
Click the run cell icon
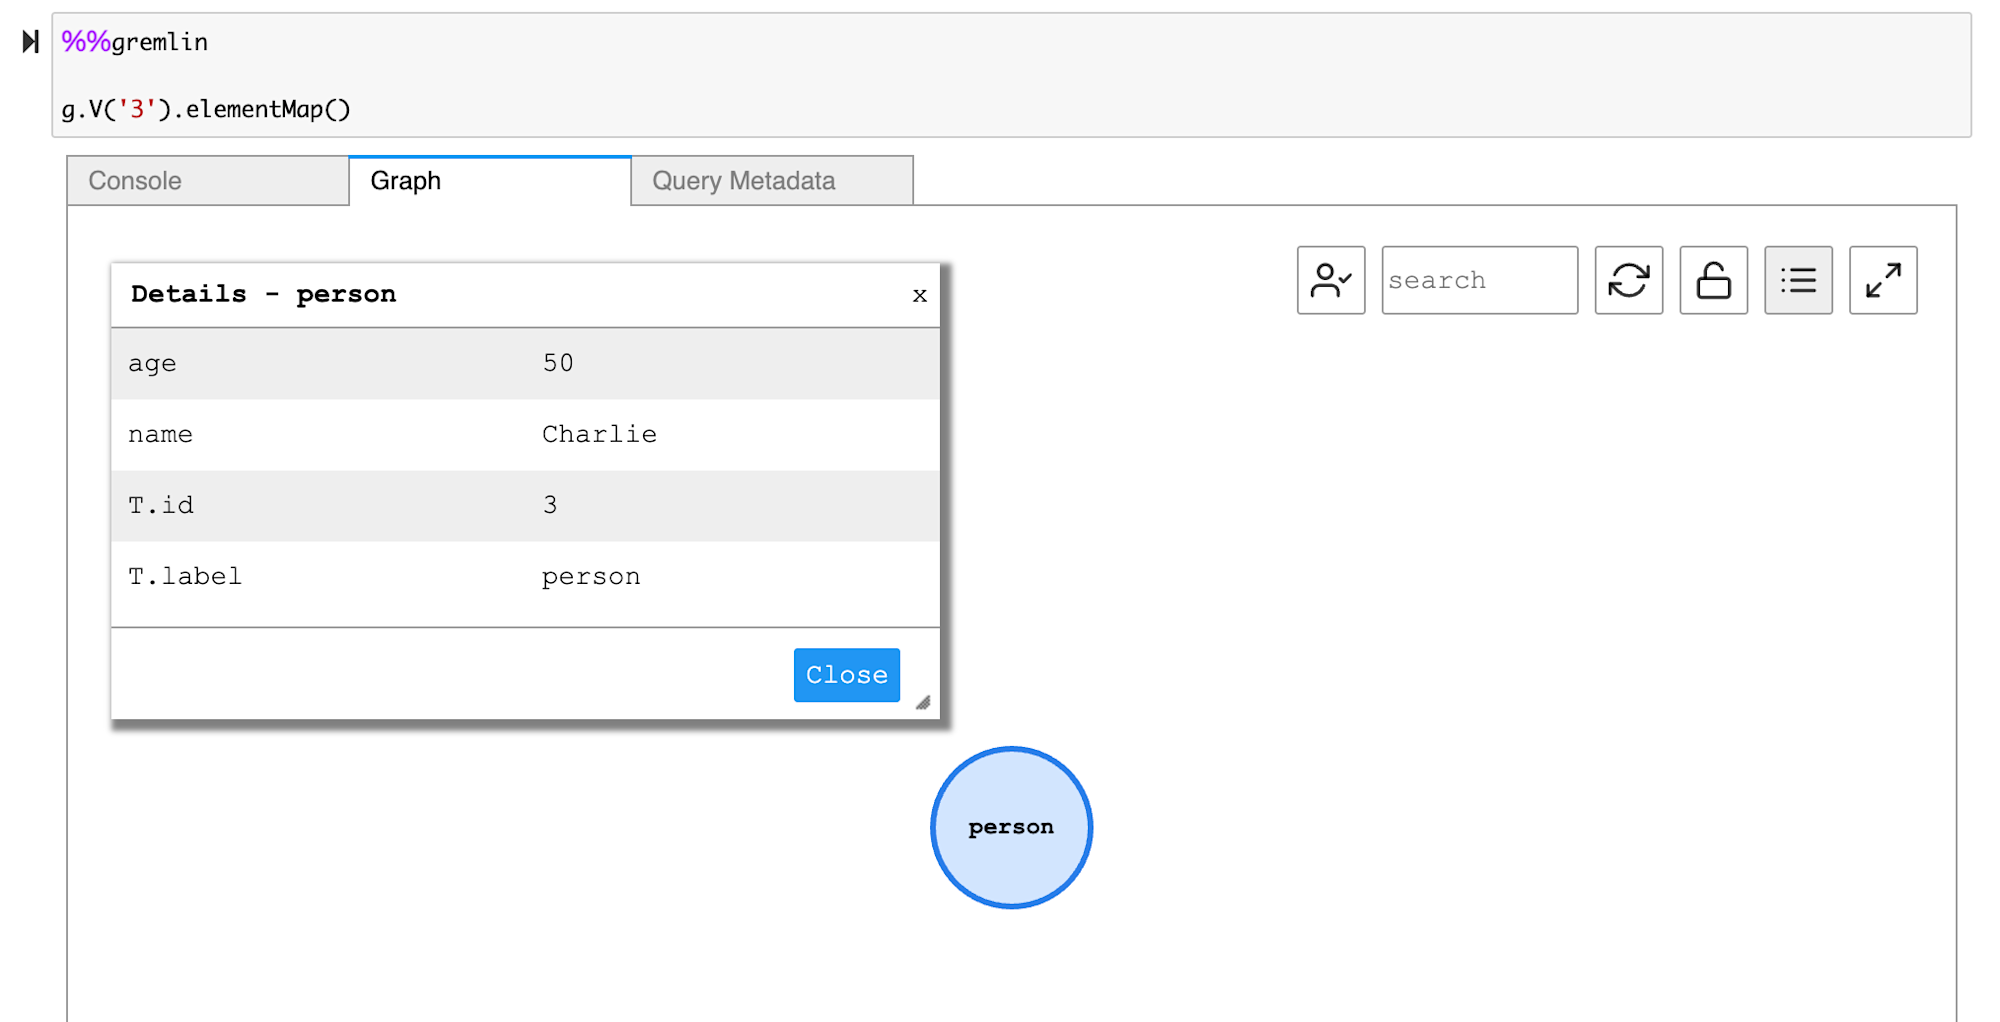(31, 42)
